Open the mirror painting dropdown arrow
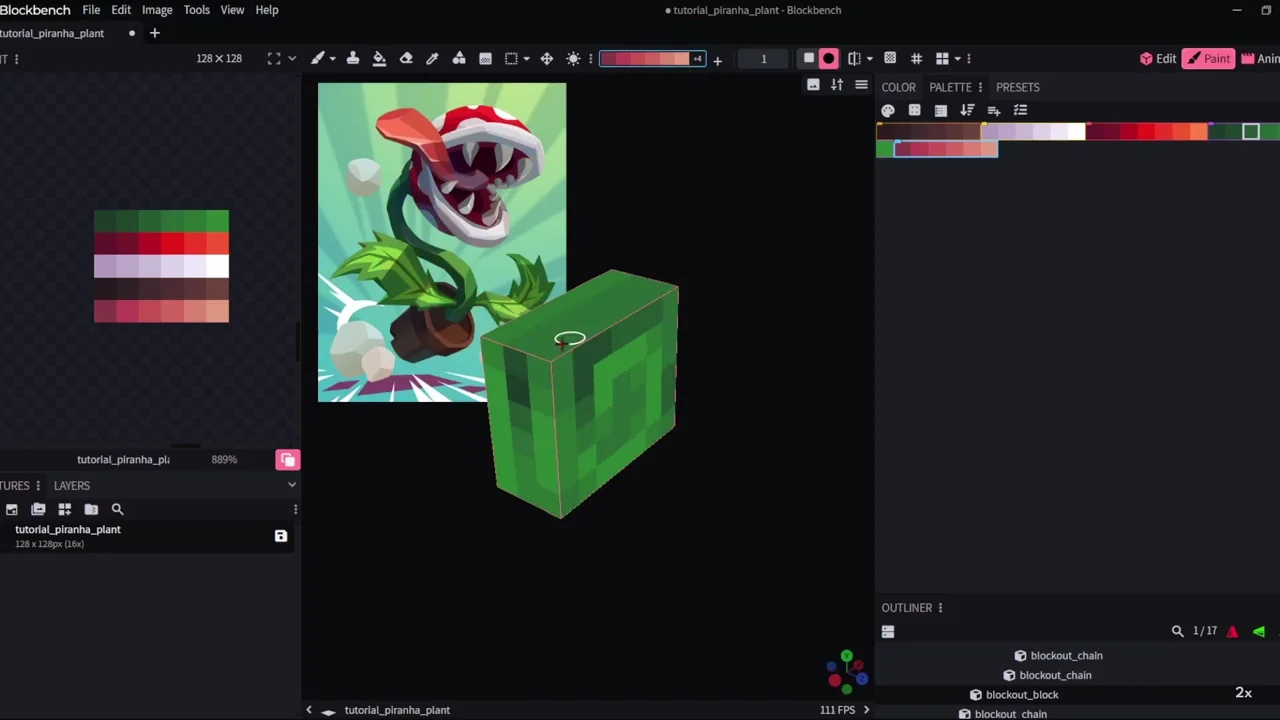Viewport: 1280px width, 720px height. [x=869, y=58]
